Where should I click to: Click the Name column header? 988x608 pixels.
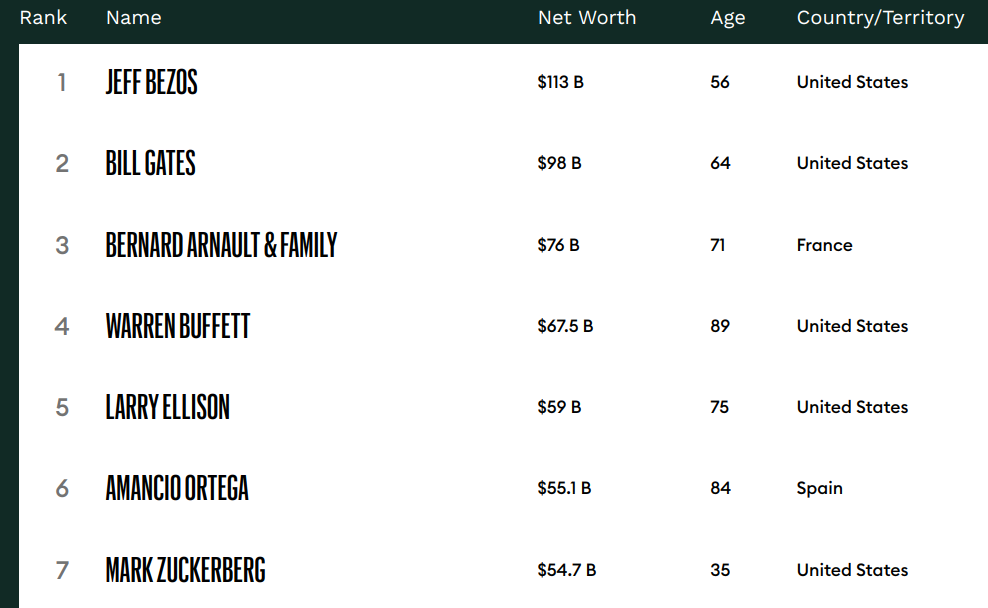click(x=134, y=18)
